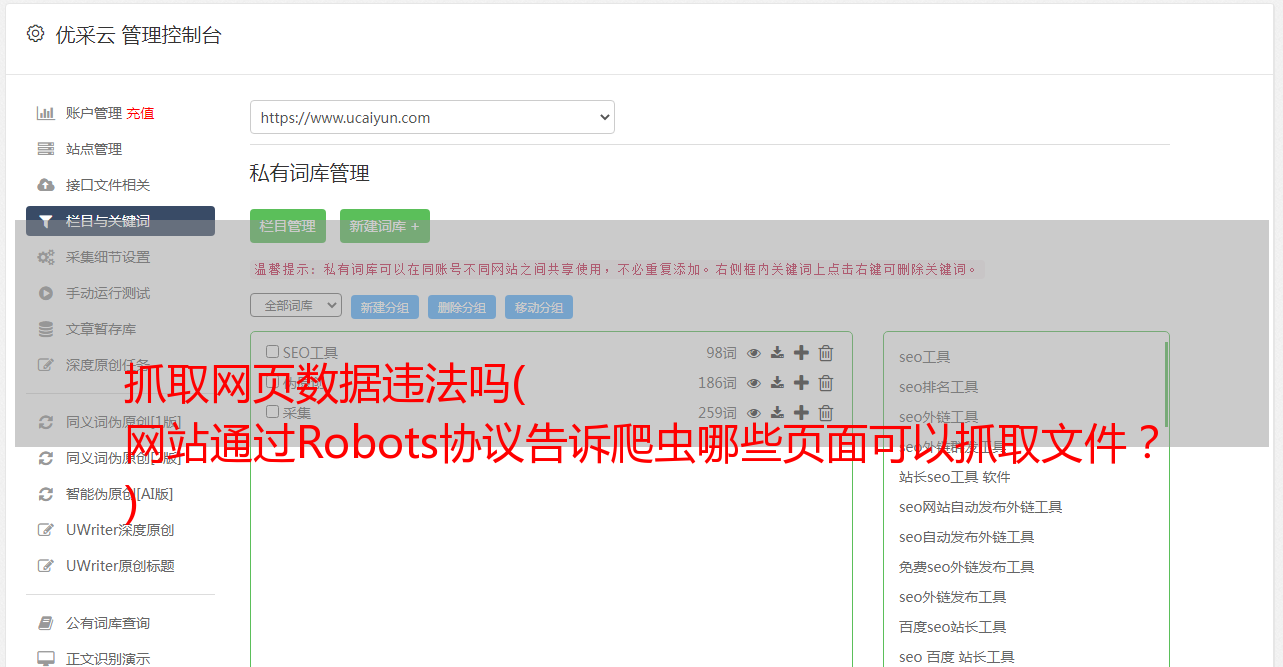Tick the SEO工具 checkbox
1283x667 pixels.
(x=272, y=352)
